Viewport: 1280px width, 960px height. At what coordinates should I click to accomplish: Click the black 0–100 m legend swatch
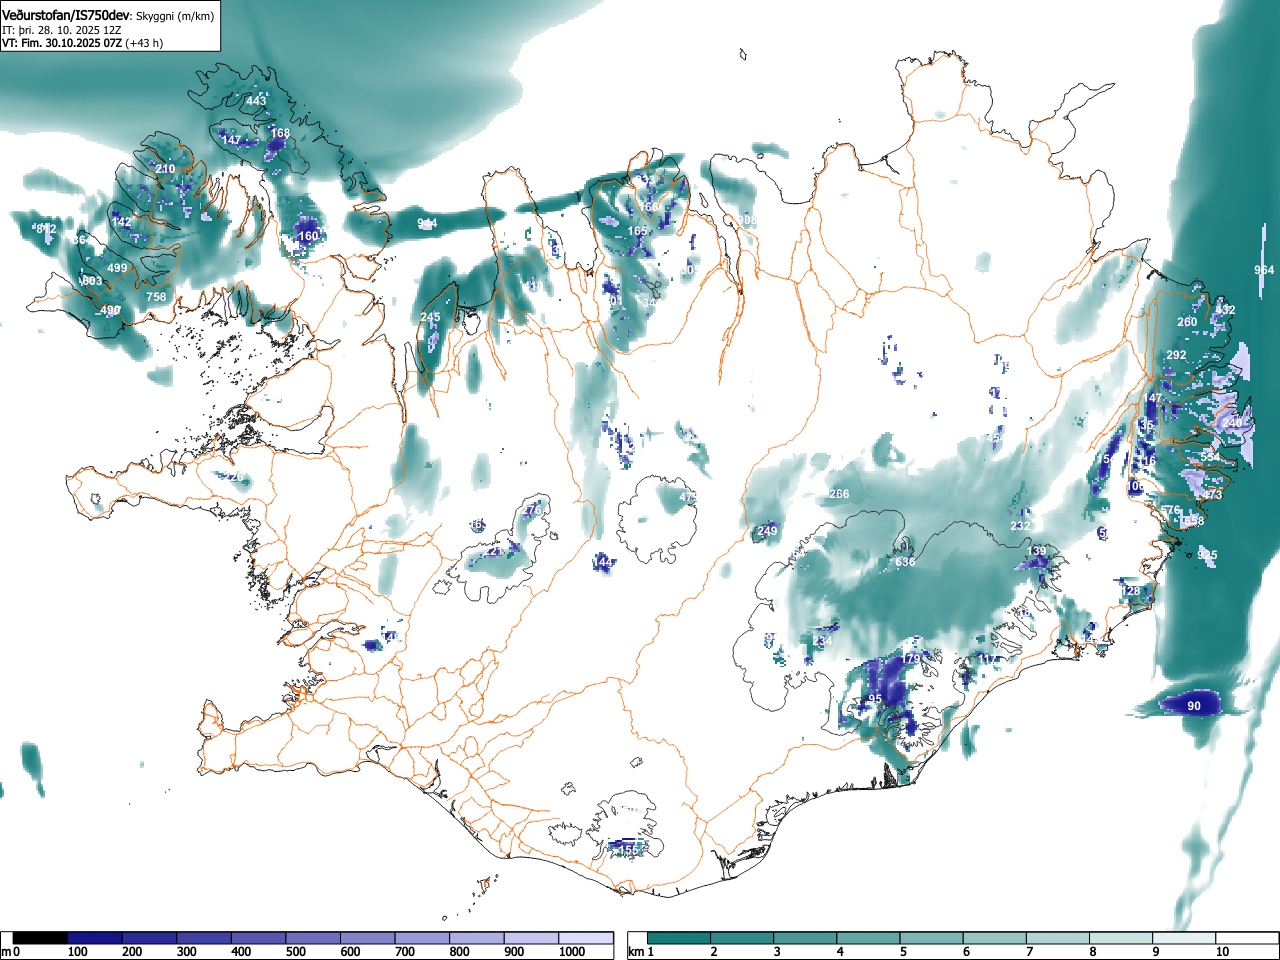pyautogui.click(x=41, y=938)
